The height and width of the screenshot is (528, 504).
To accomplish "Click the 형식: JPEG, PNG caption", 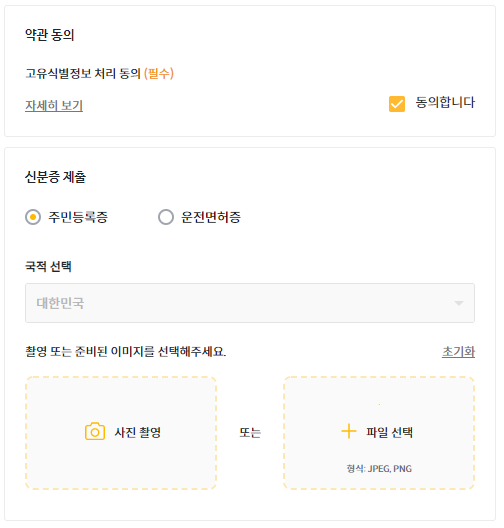I will tap(379, 468).
